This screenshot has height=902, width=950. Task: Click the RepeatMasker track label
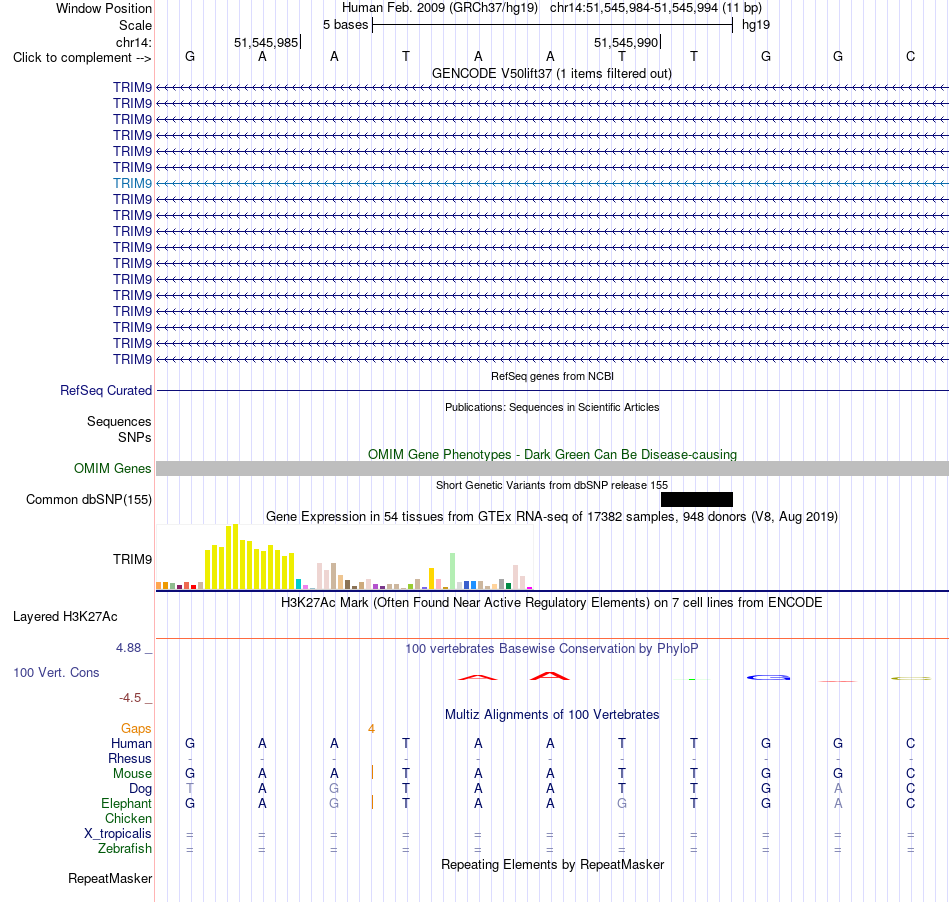(x=110, y=878)
